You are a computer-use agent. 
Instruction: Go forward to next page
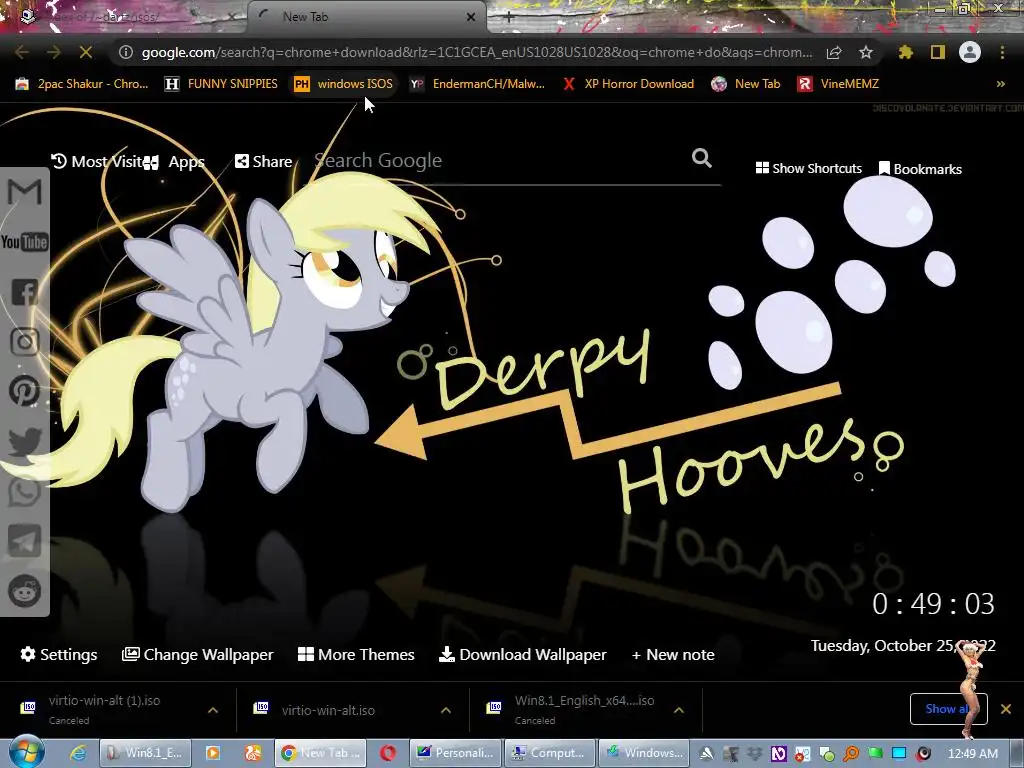[54, 52]
